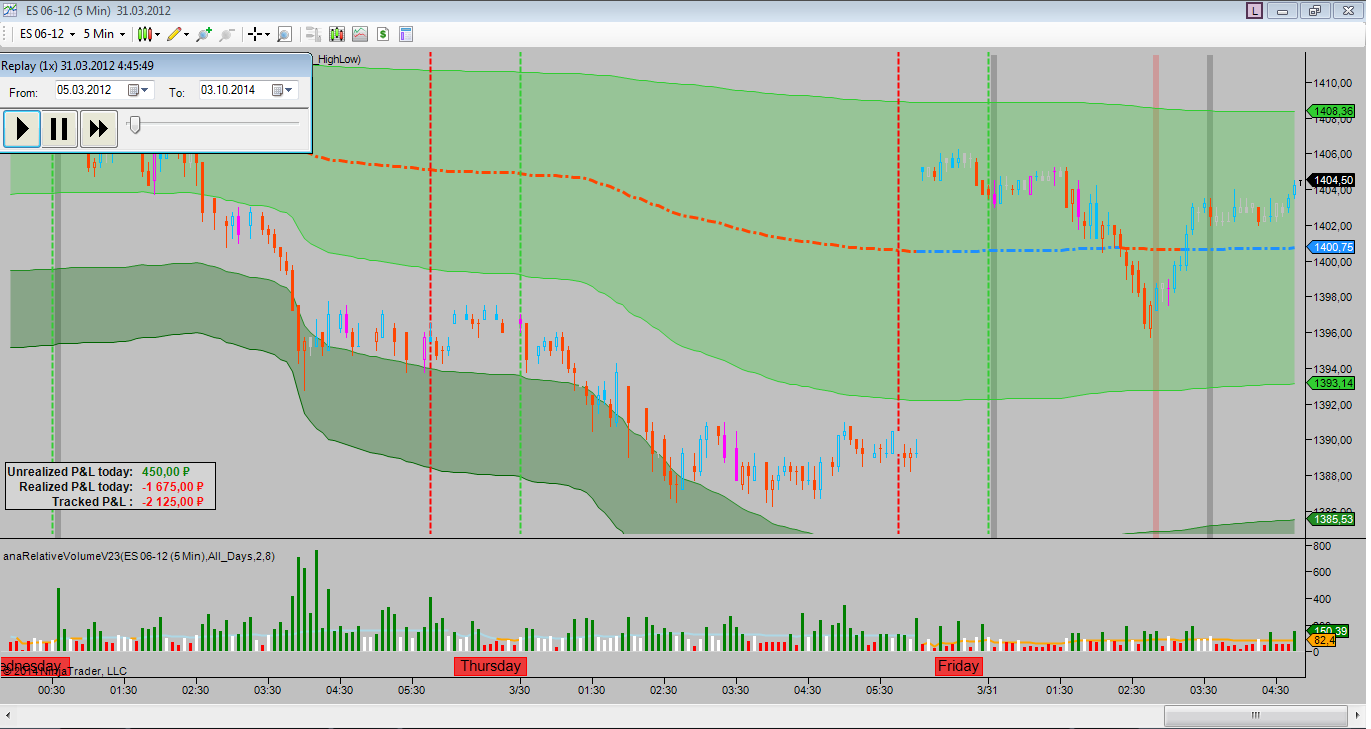Click the Tracked P&L value -2 125,00
This screenshot has width=1371, height=729.
pos(174,501)
